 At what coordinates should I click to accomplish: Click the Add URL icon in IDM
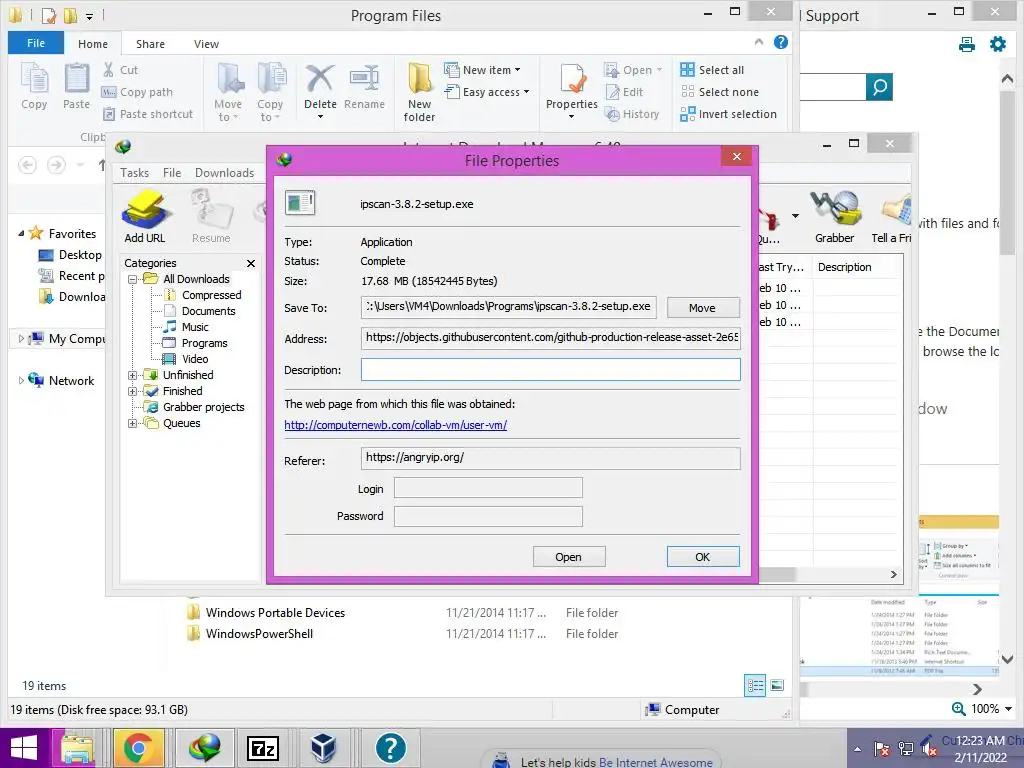click(145, 216)
